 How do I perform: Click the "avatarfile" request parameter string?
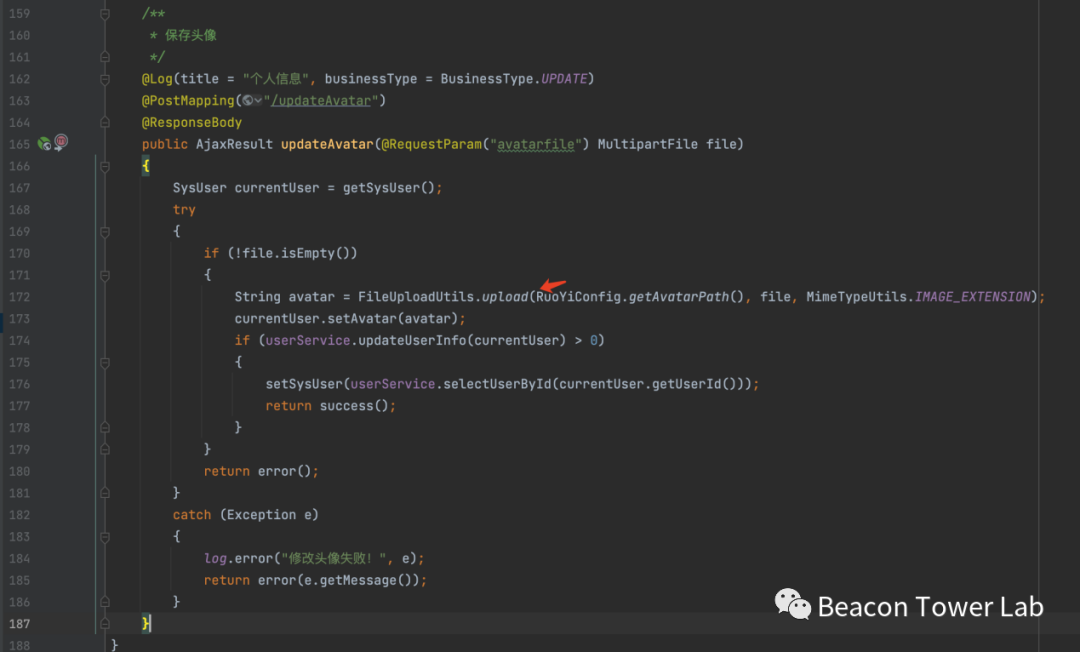[x=536, y=144]
